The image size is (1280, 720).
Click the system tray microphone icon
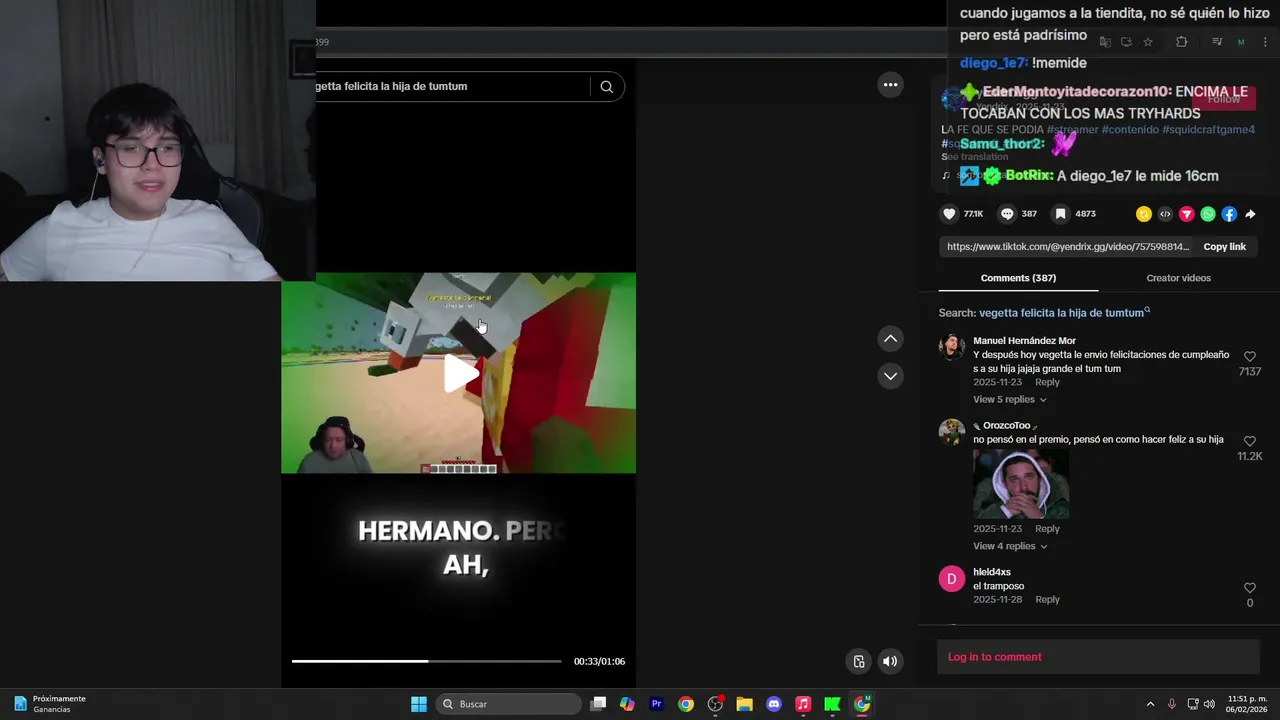(x=1172, y=704)
